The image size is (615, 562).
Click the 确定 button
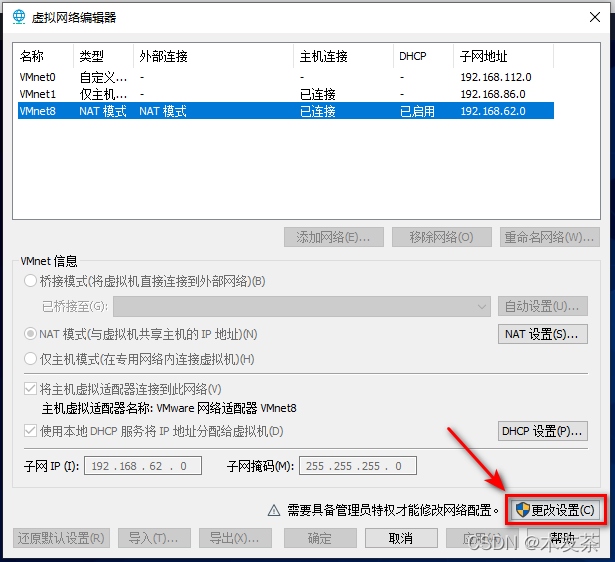[x=320, y=538]
